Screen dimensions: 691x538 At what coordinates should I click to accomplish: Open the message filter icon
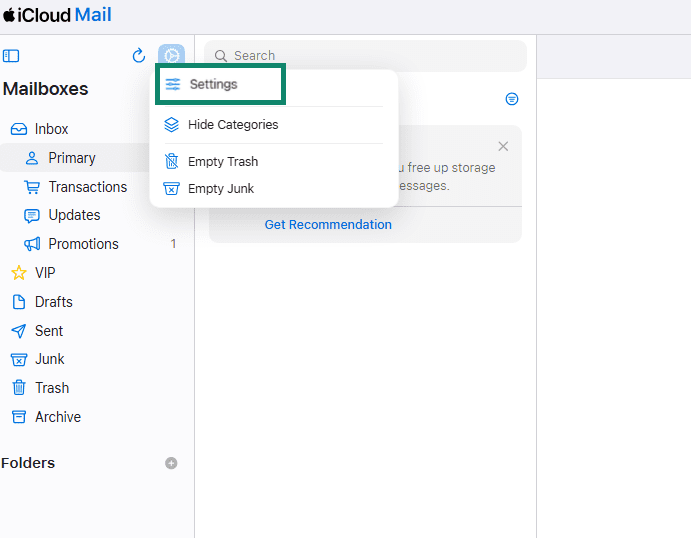[x=512, y=99]
